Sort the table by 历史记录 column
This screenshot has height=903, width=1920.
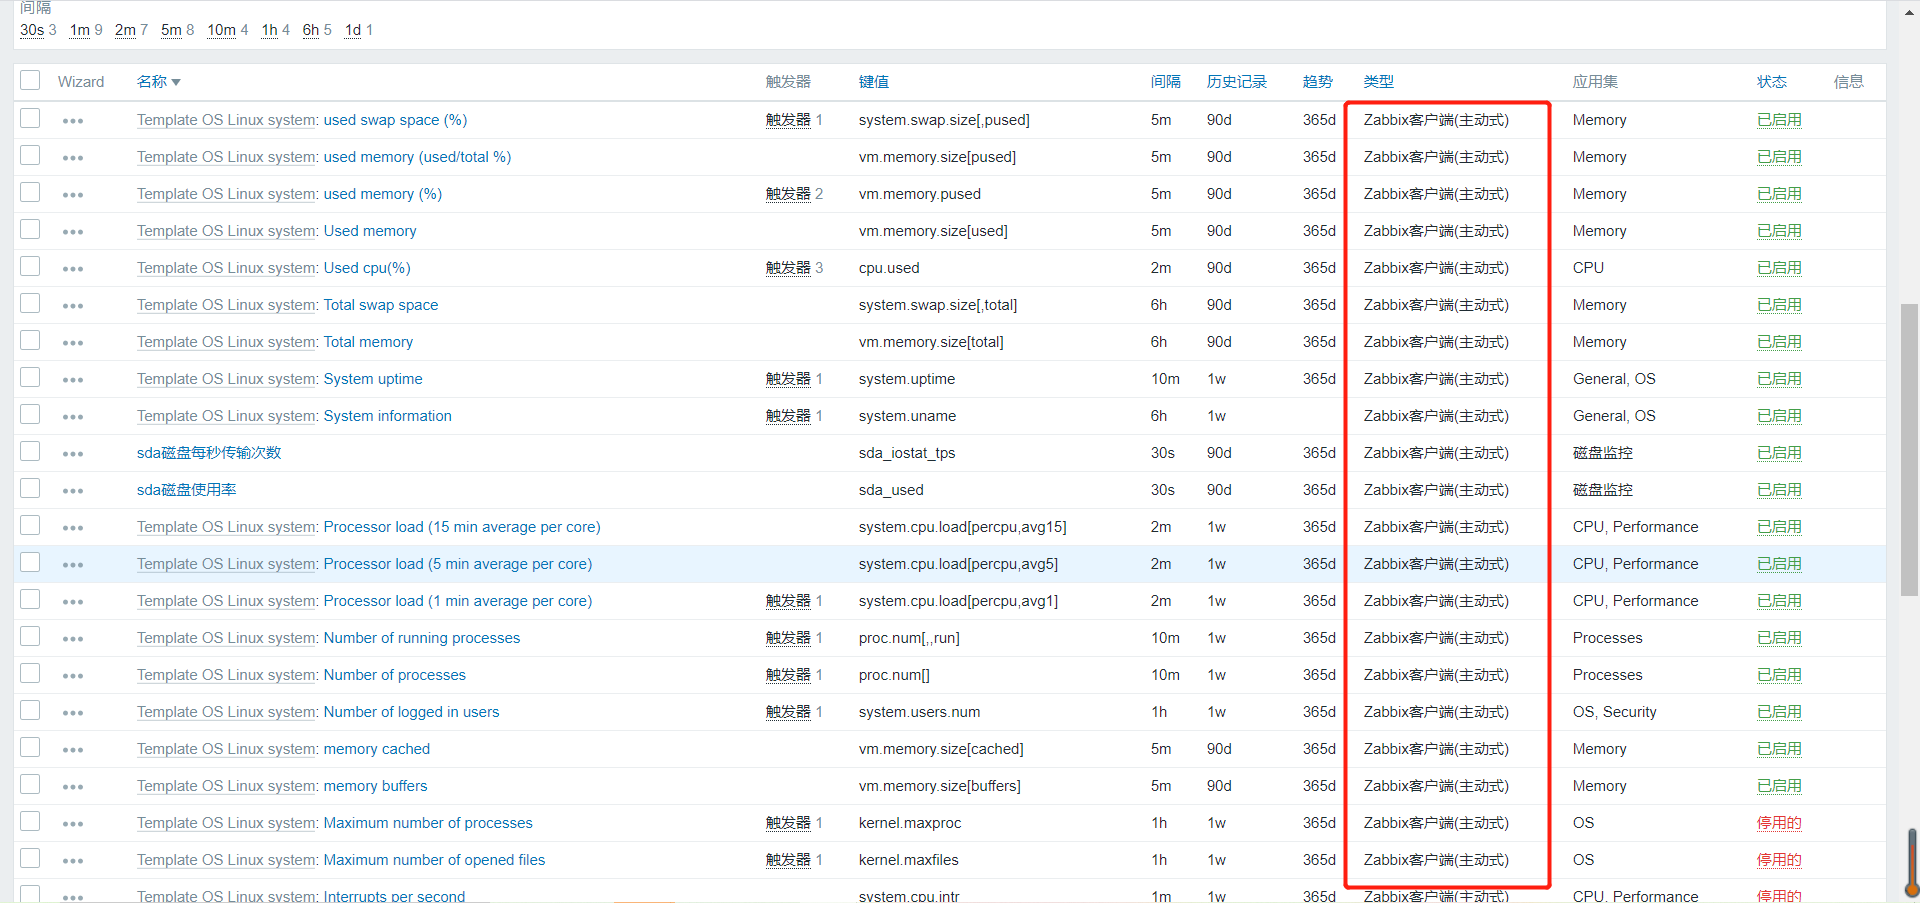pyautogui.click(x=1237, y=82)
